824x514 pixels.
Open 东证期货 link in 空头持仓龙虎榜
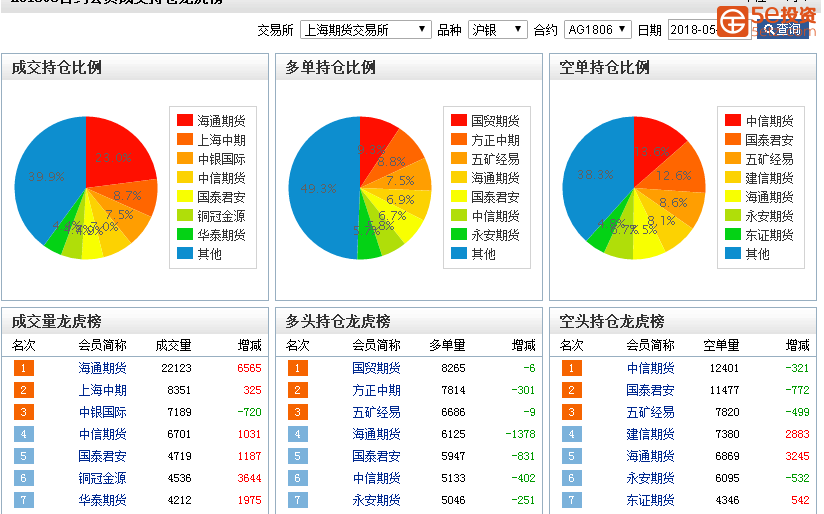point(651,500)
